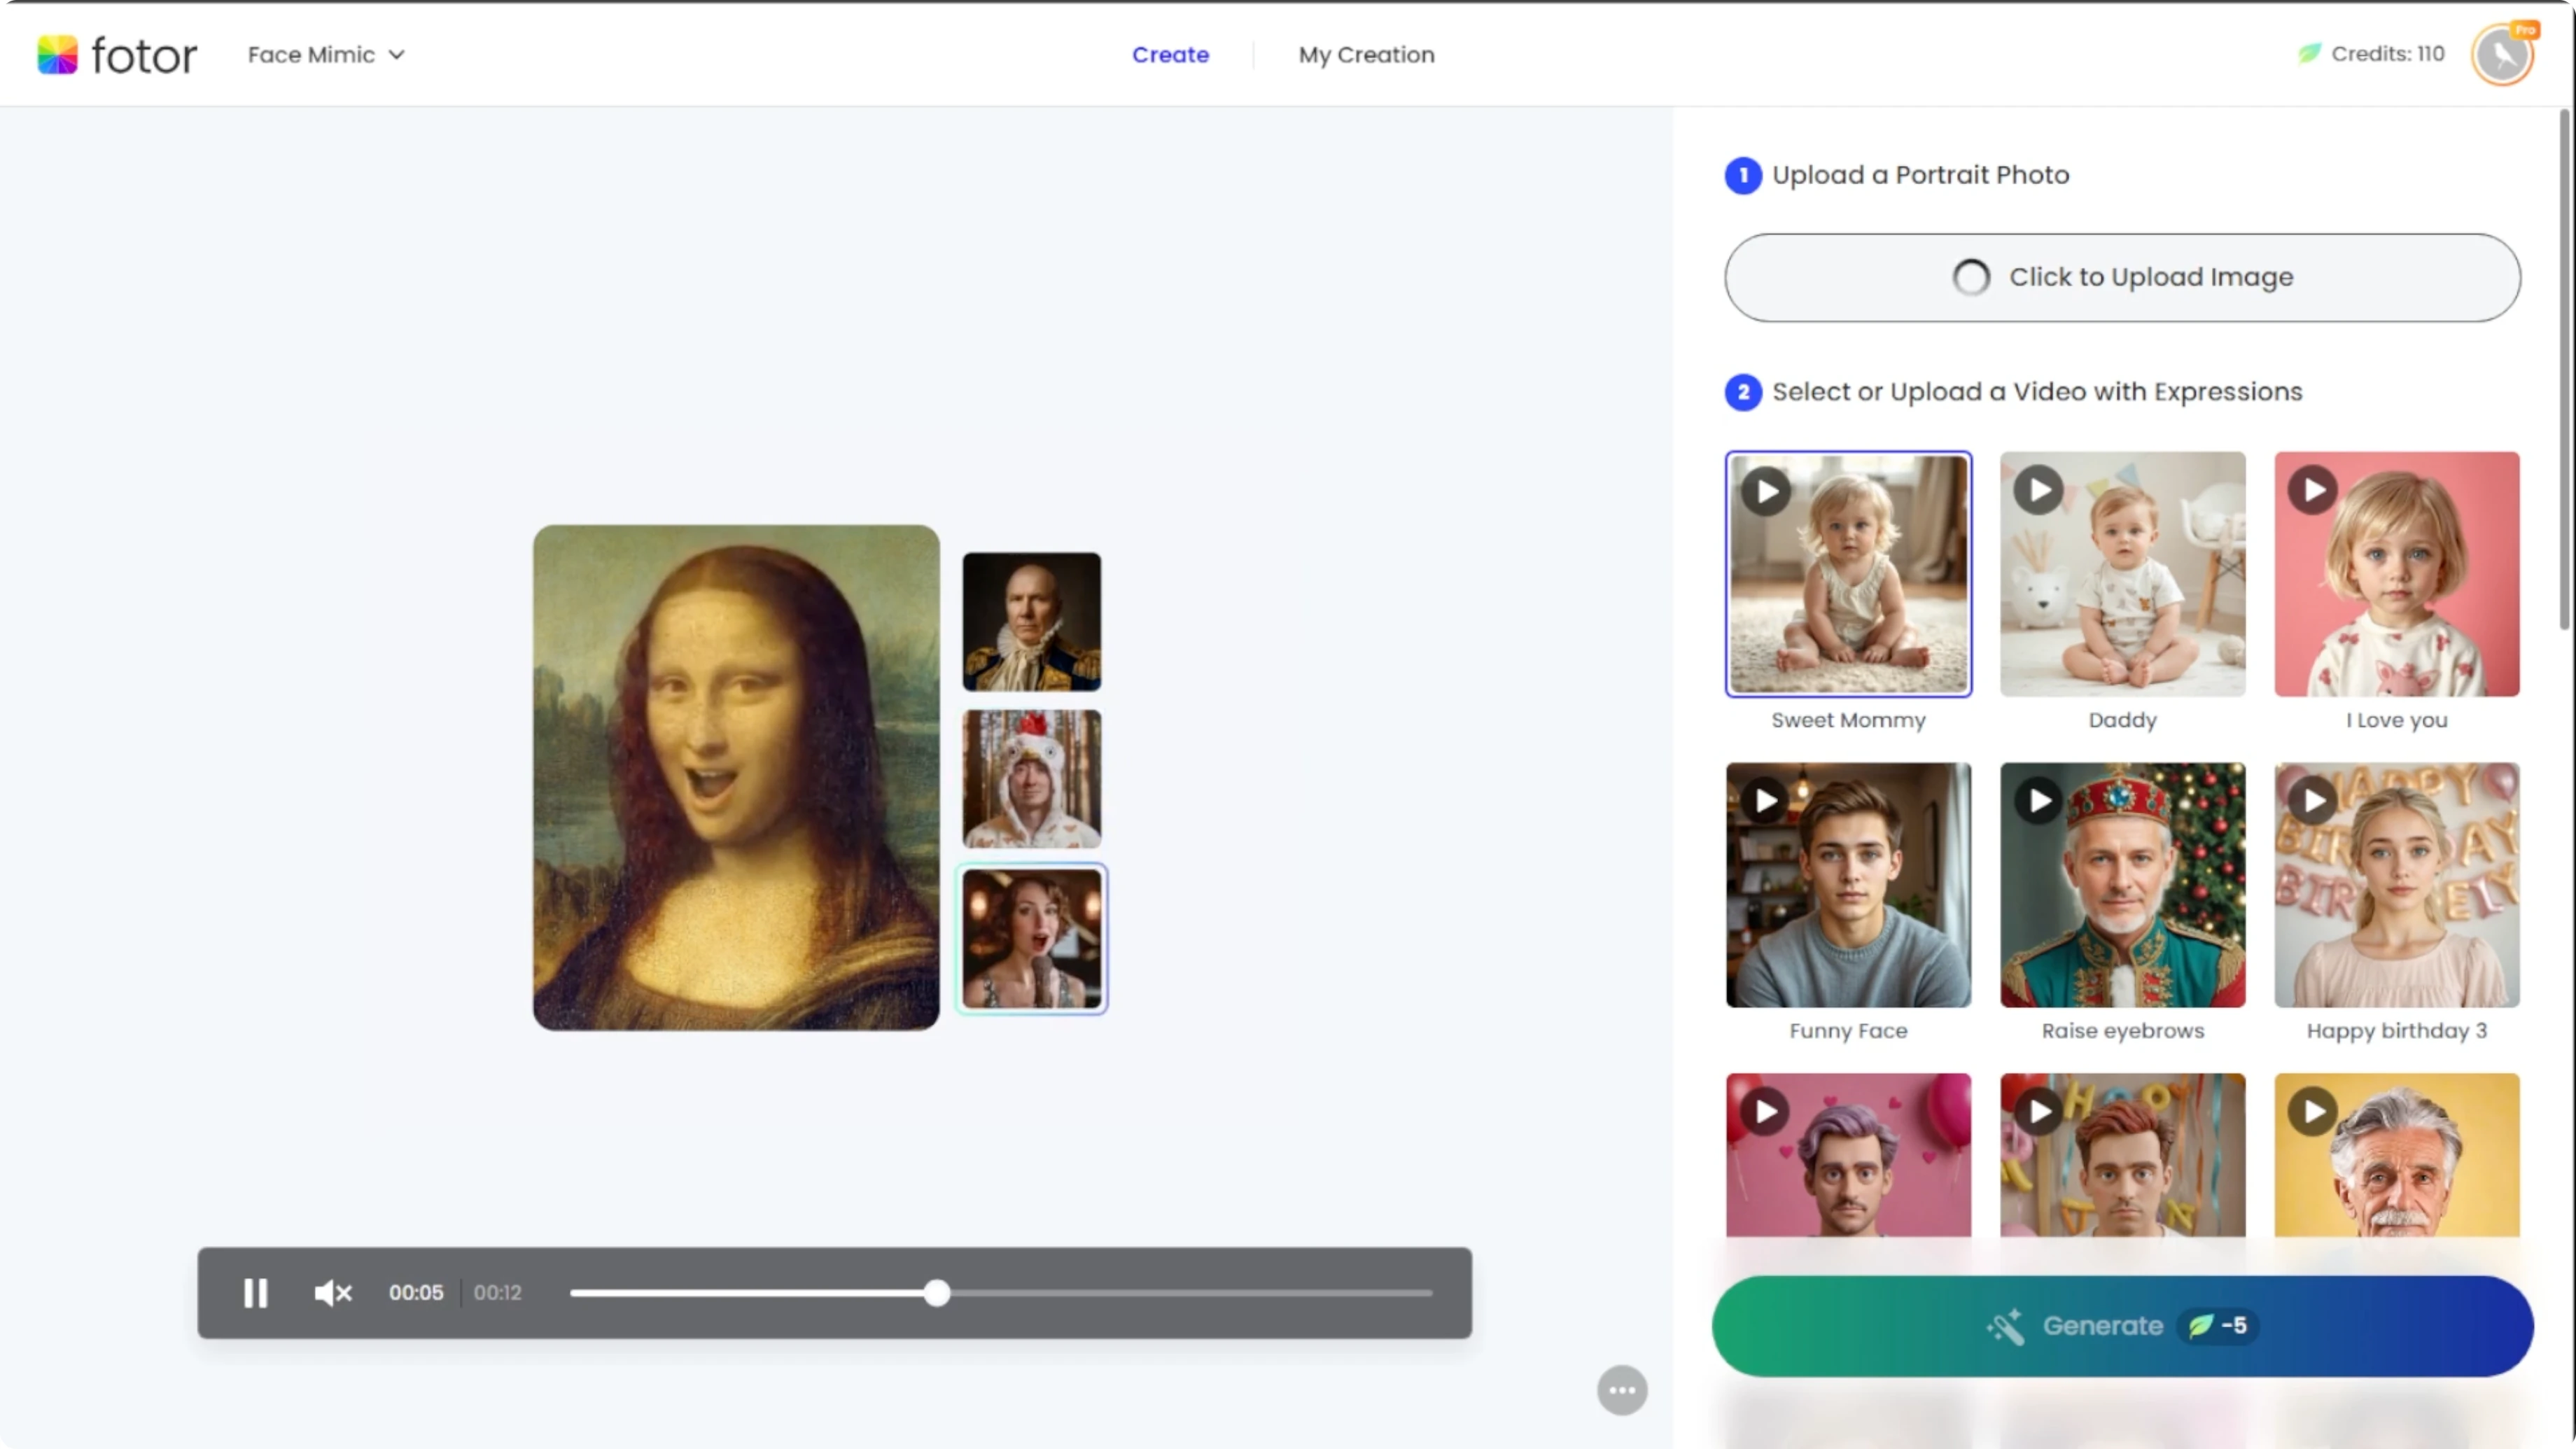Click the page vertical scrollbar
This screenshot has height=1449, width=2576.
pyautogui.click(x=2564, y=370)
